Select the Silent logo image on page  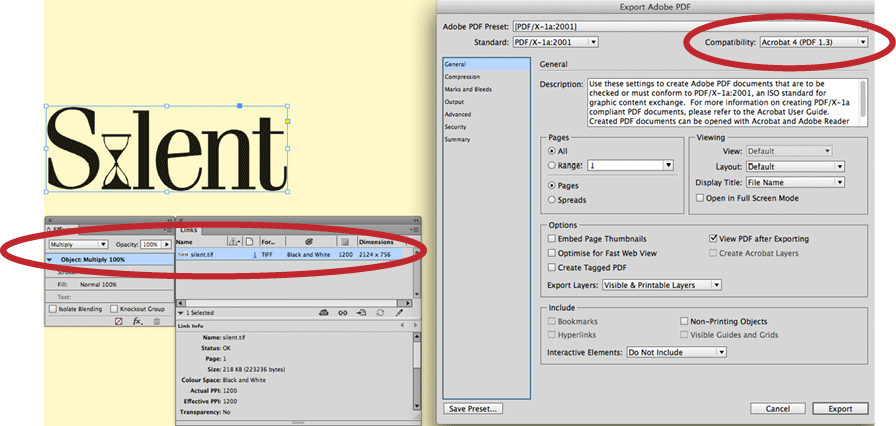pos(166,148)
